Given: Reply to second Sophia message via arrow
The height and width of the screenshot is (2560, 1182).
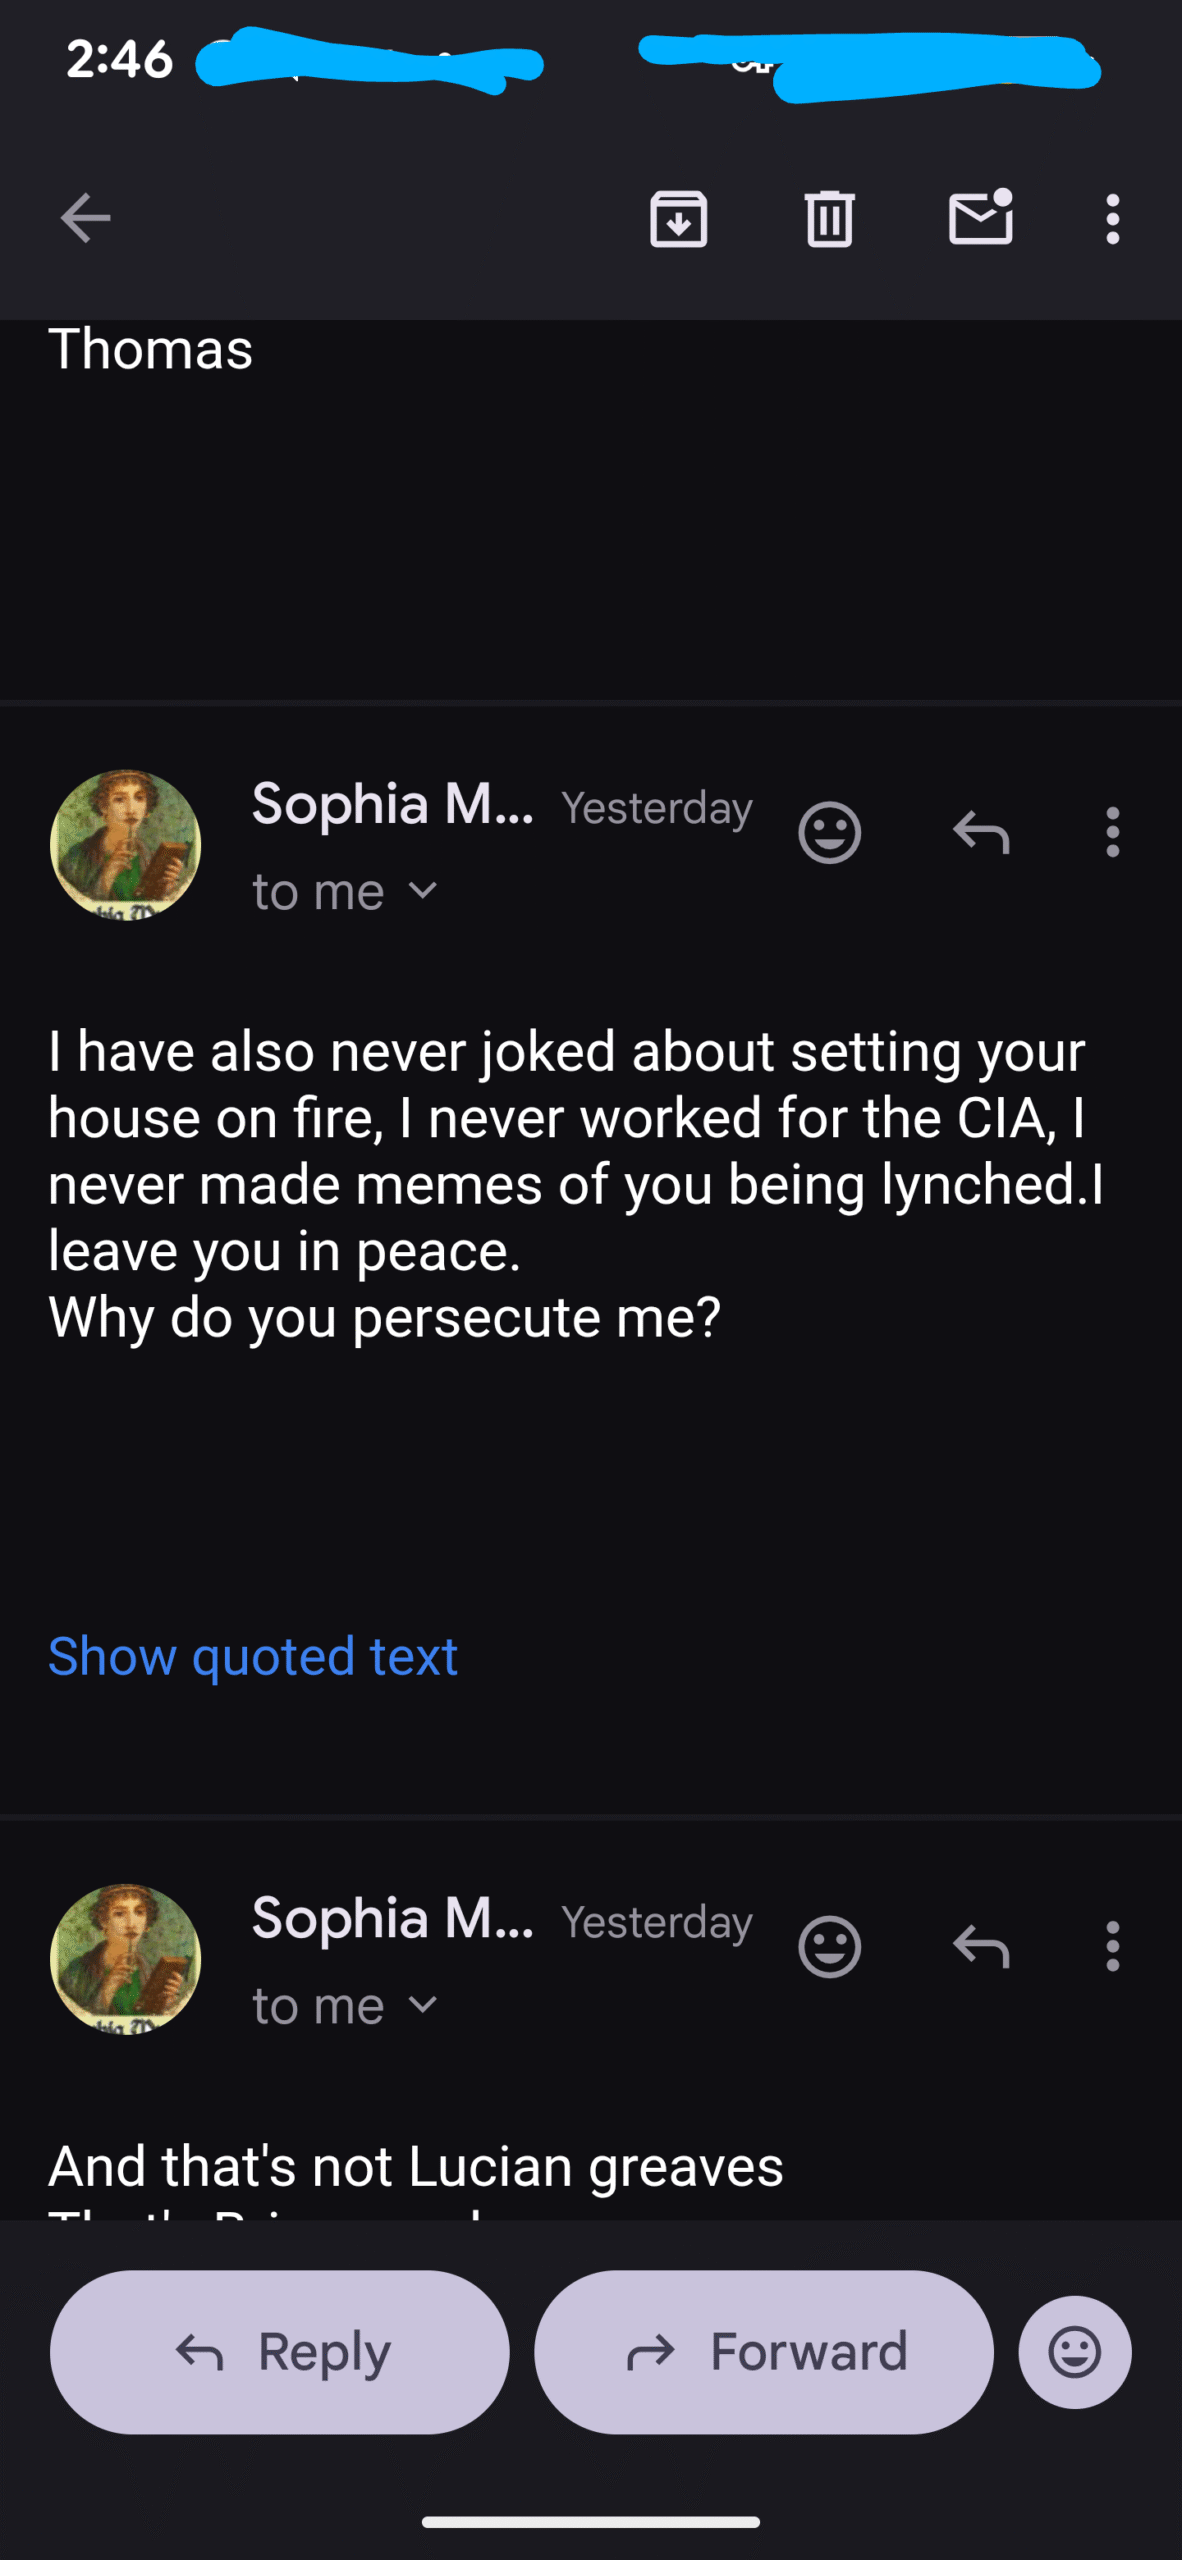Looking at the screenshot, I should [x=980, y=1947].
